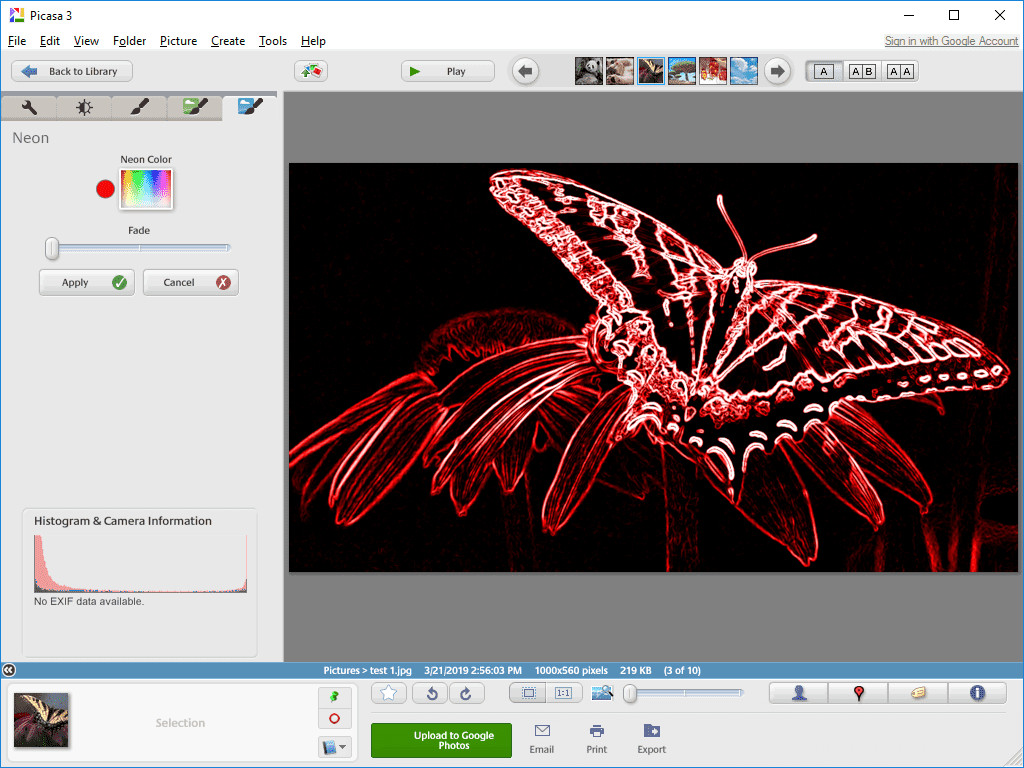The image size is (1024, 768).
Task: Rotate picture counter-clockwise
Action: coord(430,693)
